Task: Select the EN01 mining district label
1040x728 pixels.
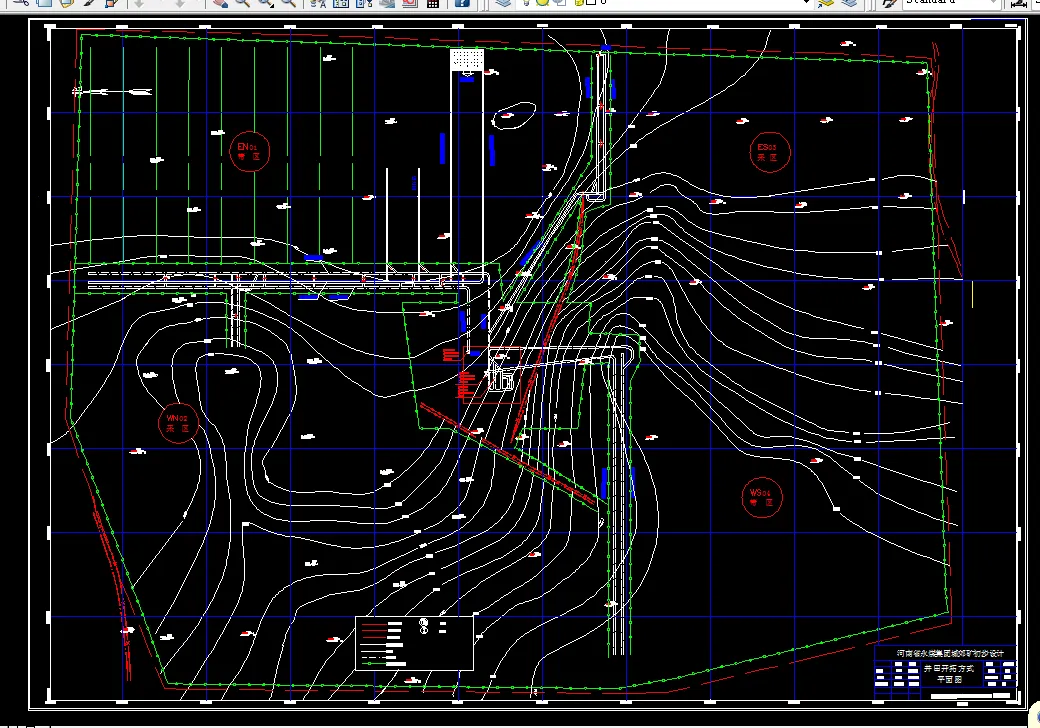Action: [x=249, y=151]
